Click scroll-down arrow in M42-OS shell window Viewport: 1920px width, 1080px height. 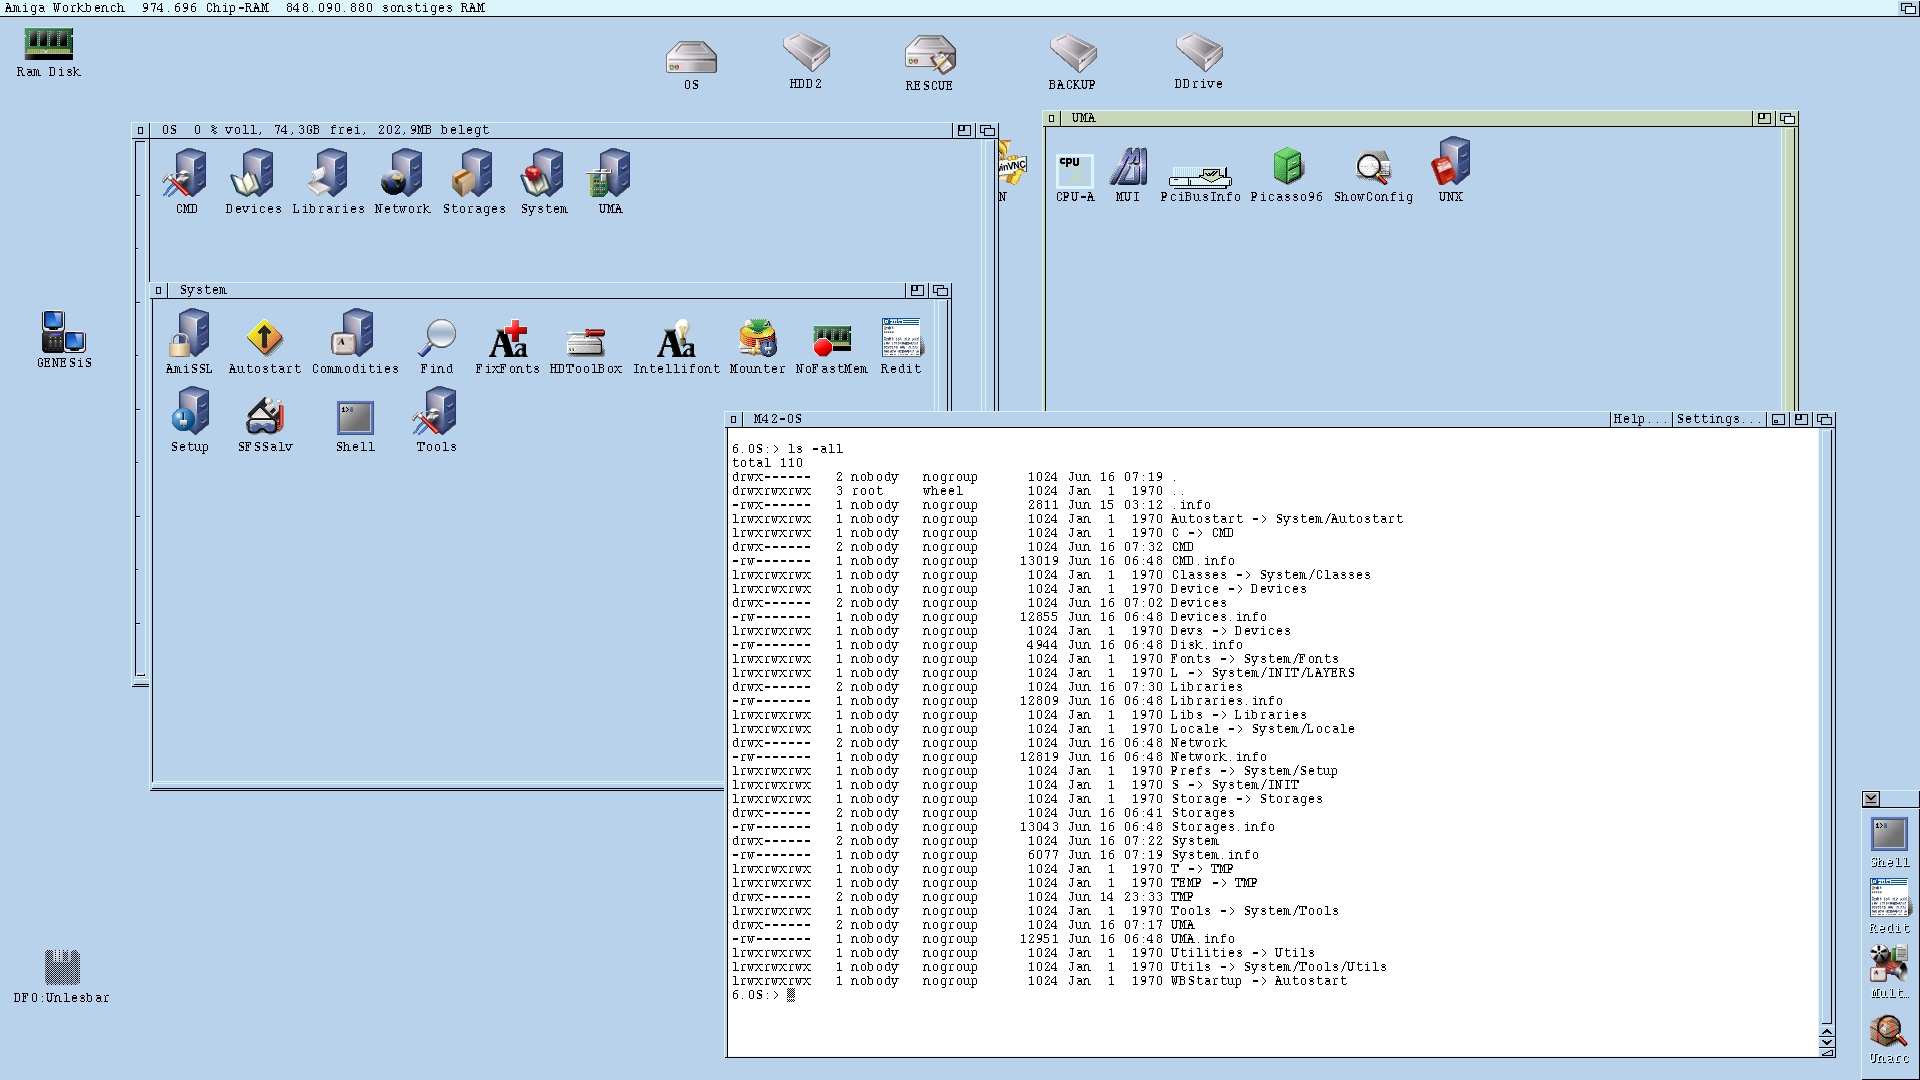click(x=1827, y=1042)
